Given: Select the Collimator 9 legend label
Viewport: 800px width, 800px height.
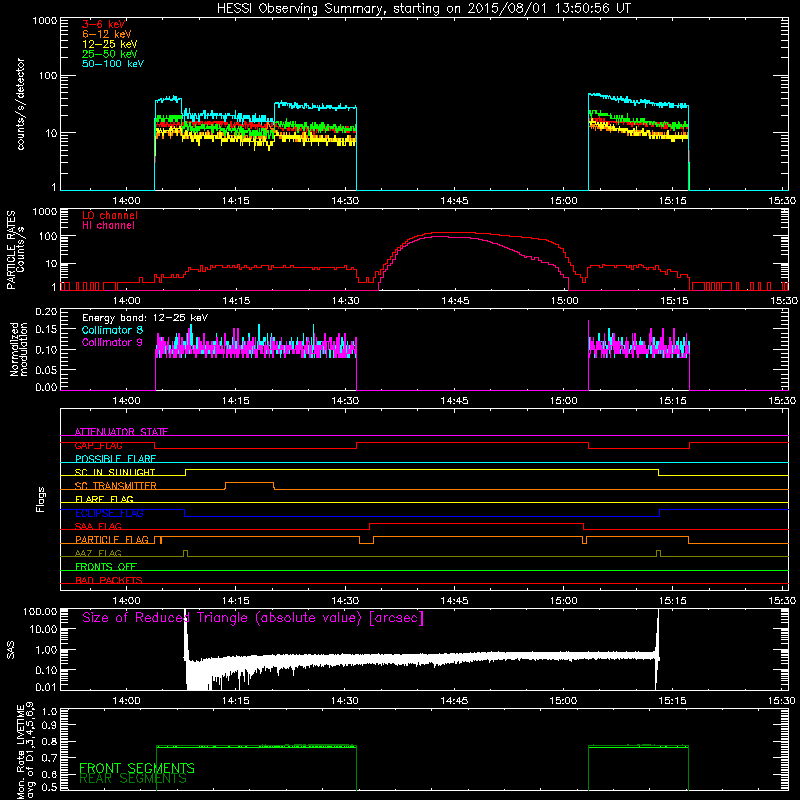Looking at the screenshot, I should point(112,342).
